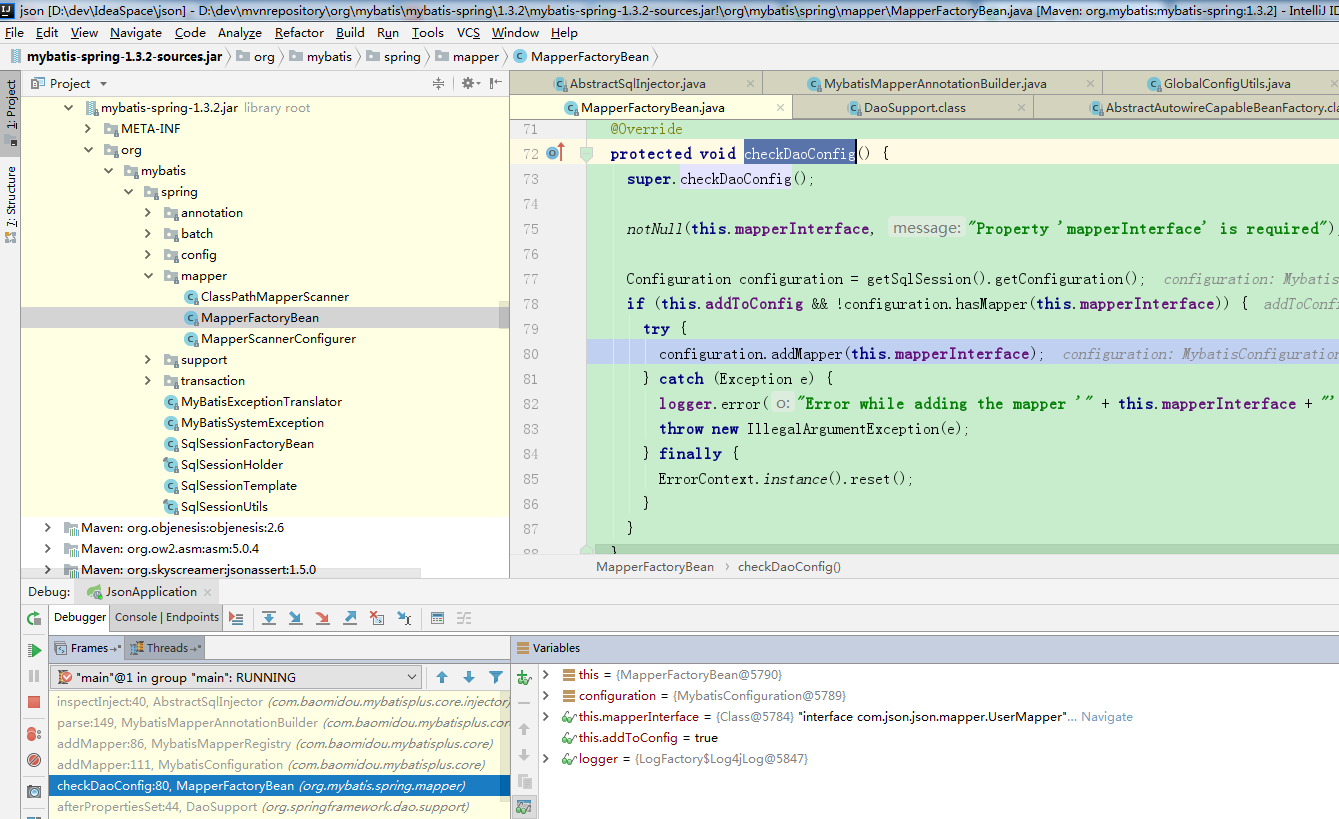
Task: Close the MapperFactoryBean.java tab
Action: tap(778, 108)
